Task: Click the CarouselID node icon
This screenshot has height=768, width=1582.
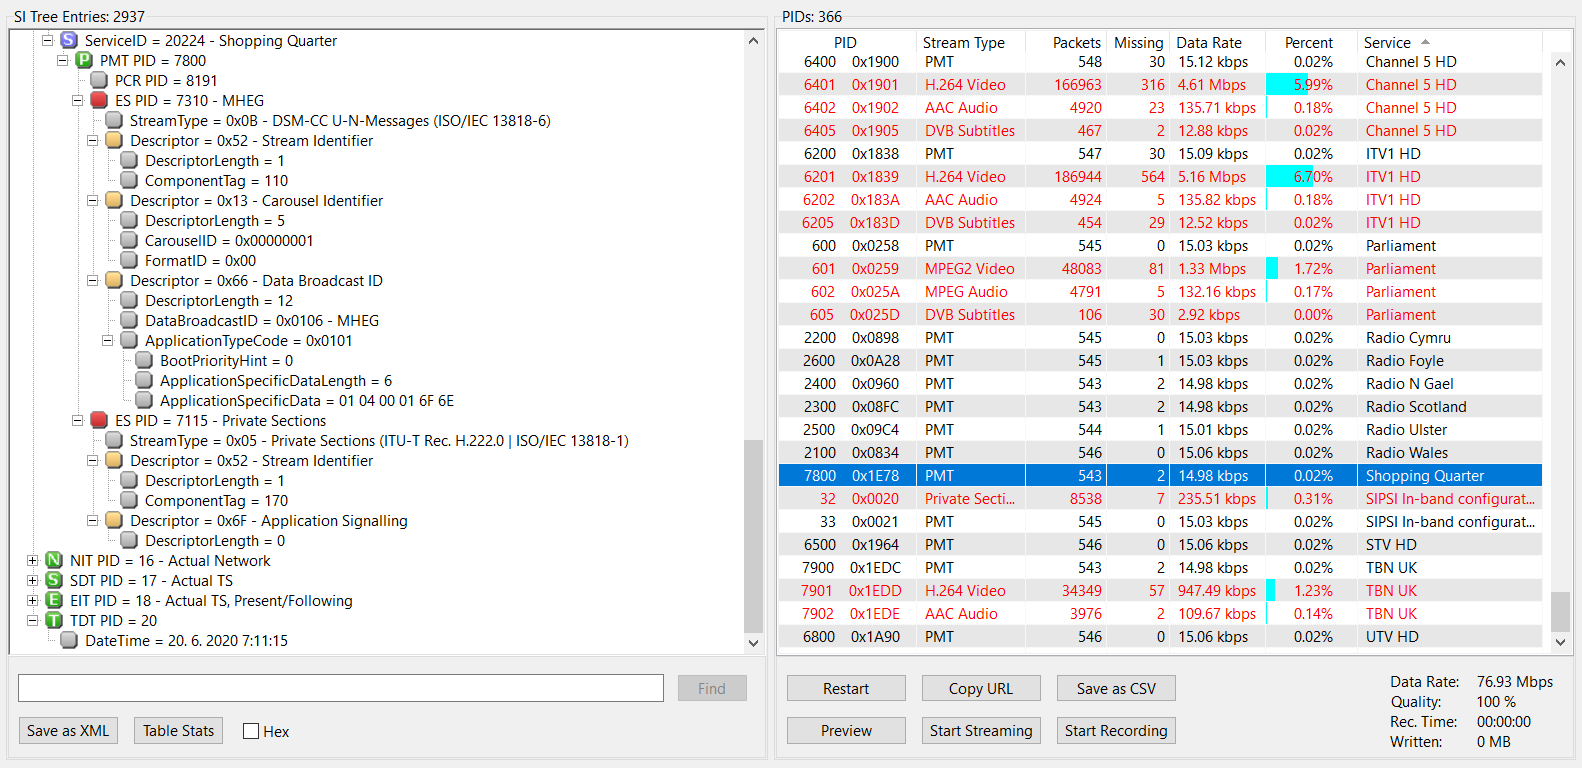Action: point(129,240)
